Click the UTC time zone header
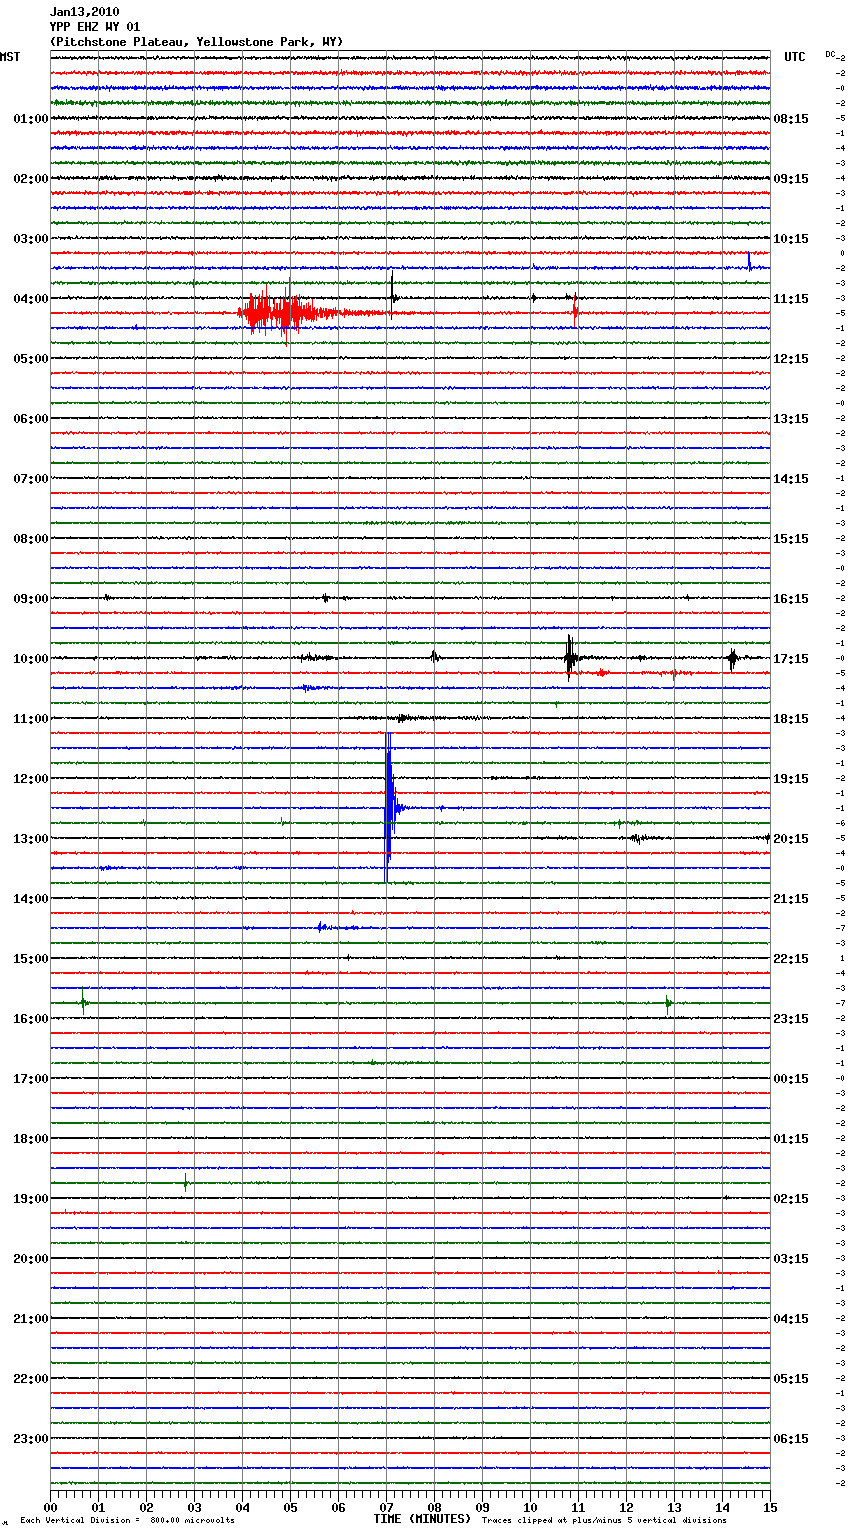This screenshot has width=850, height=1534. pos(795,57)
